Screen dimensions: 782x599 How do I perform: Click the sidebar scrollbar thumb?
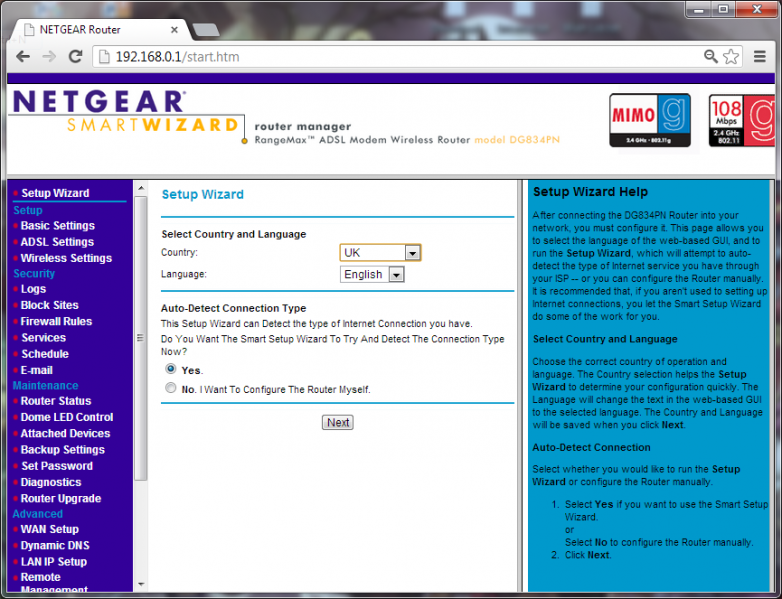[x=141, y=338]
